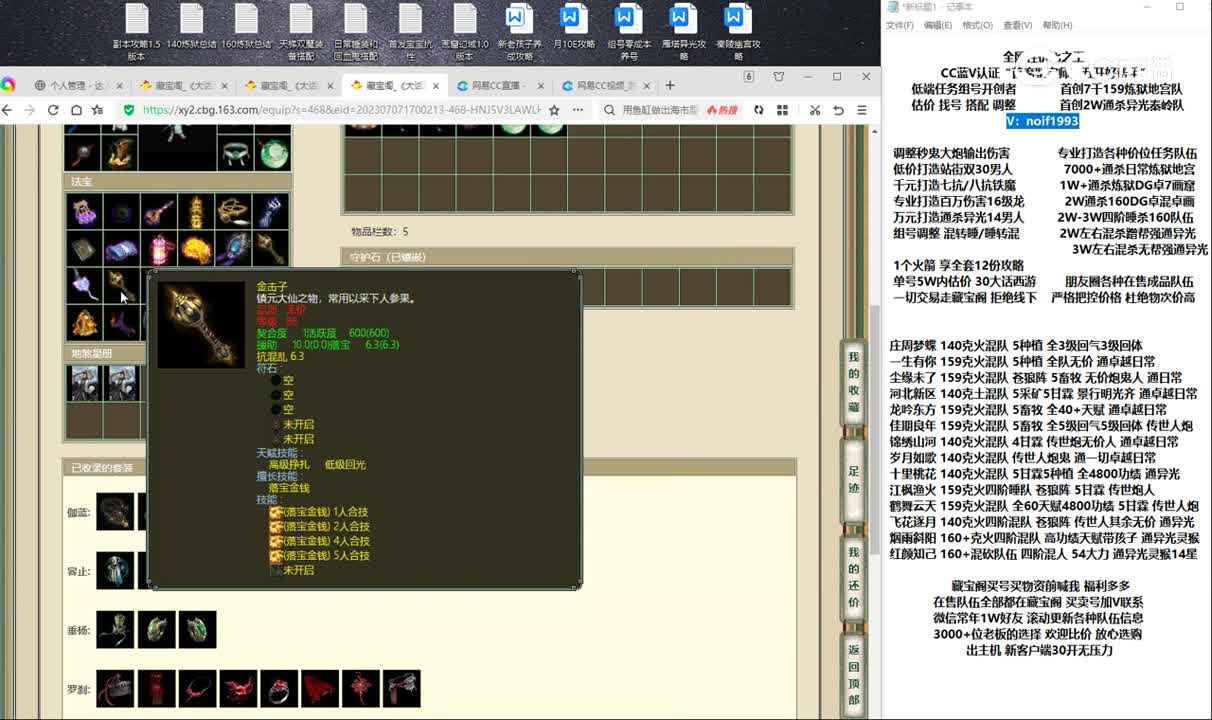Open desktop file 140炼狱总结

click(191, 31)
